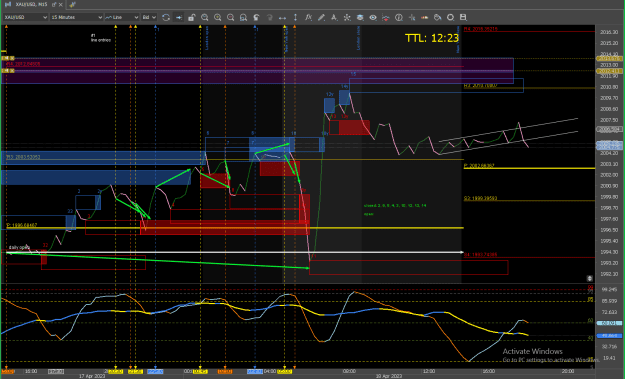625x379 pixels.
Task: Click the horizontal double-arrow scale icon
Action: tap(282, 17)
